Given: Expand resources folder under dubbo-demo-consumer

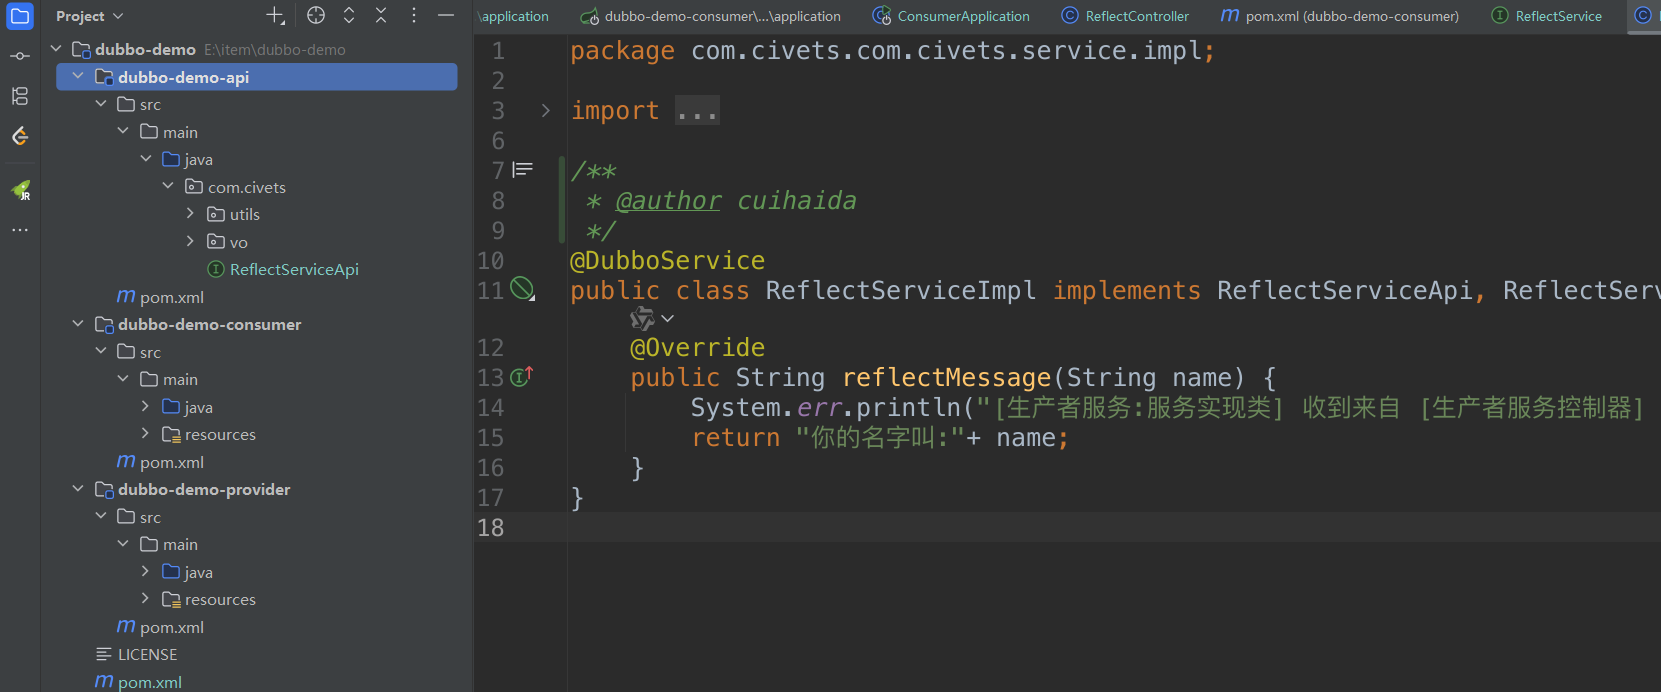Looking at the screenshot, I should click(145, 433).
